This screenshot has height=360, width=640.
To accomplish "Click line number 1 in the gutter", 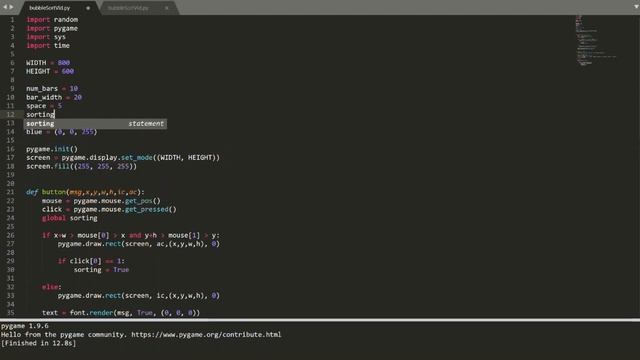I will [12, 20].
